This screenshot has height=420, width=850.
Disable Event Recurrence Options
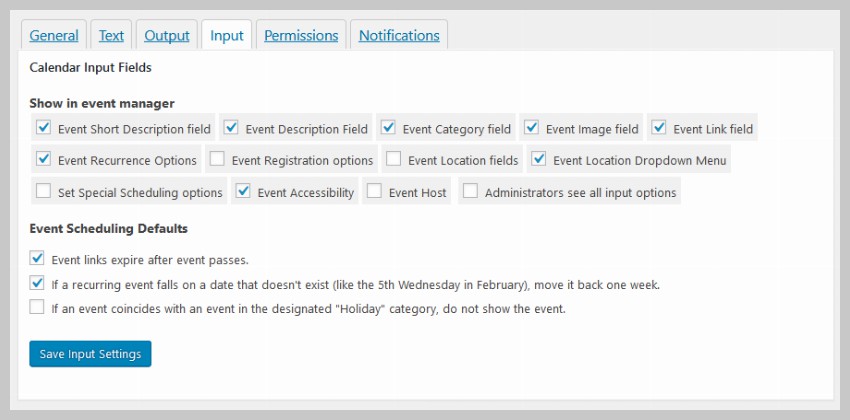[x=44, y=159]
